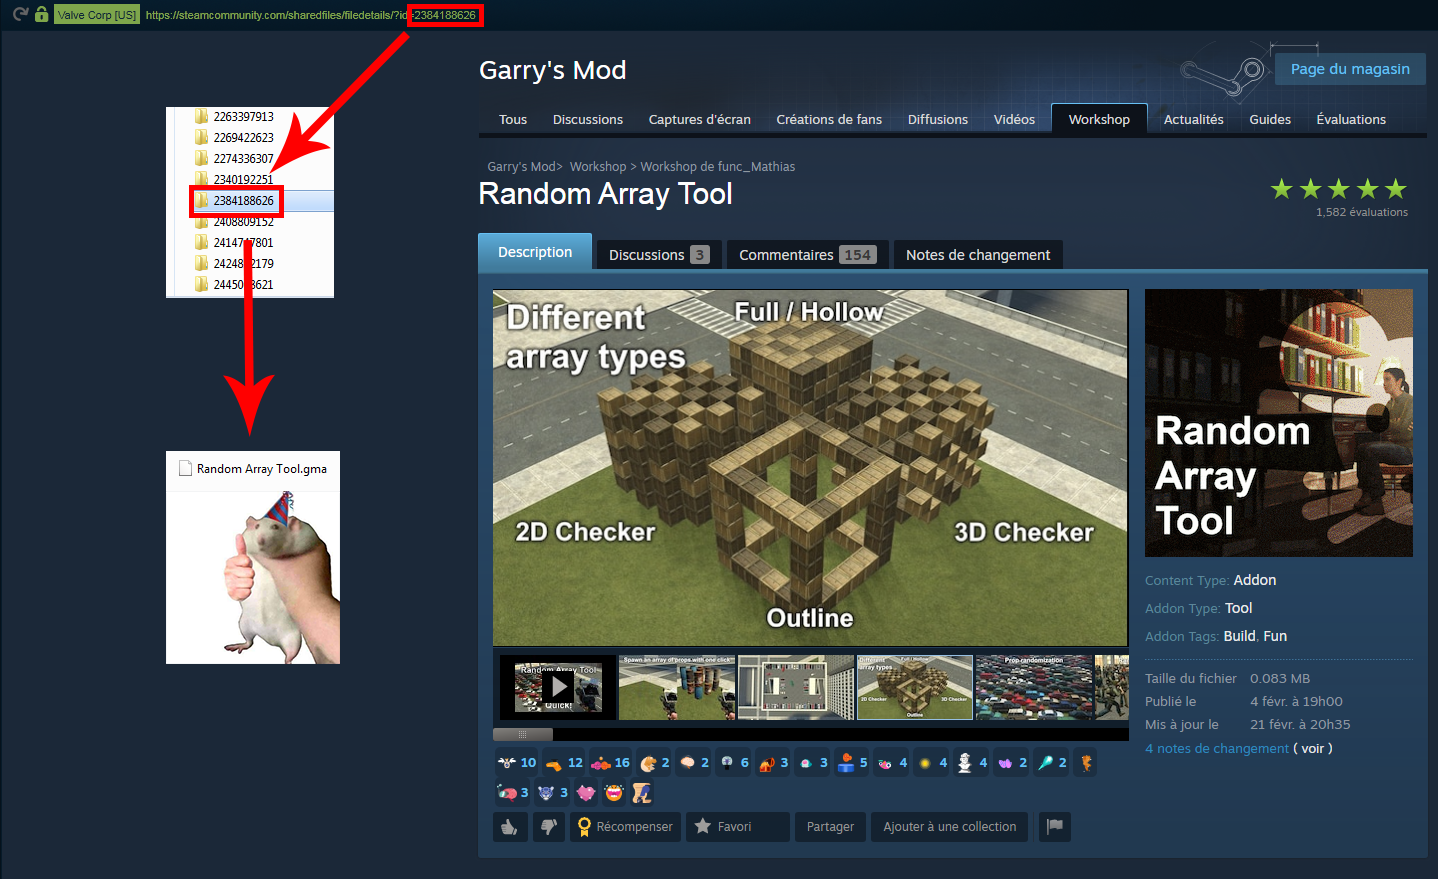Click the thumbnail strip scrollbar handle
This screenshot has width=1438, height=879.
pos(523,734)
